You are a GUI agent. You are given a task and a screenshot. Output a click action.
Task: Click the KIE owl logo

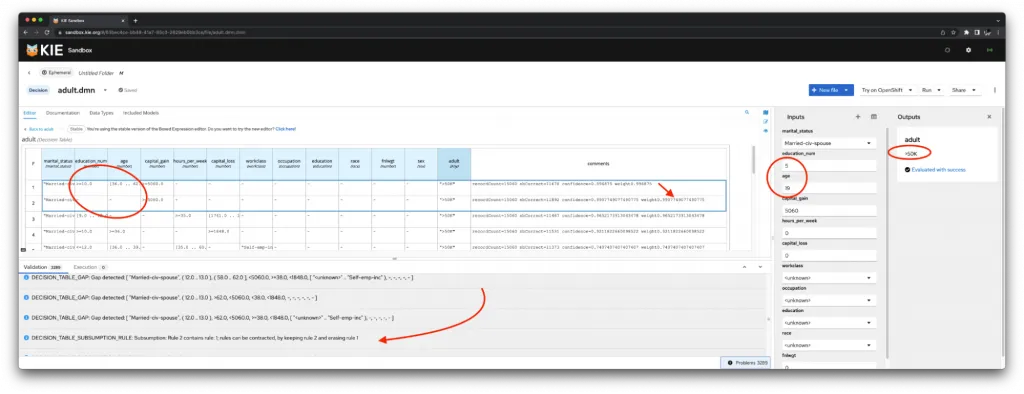point(32,50)
